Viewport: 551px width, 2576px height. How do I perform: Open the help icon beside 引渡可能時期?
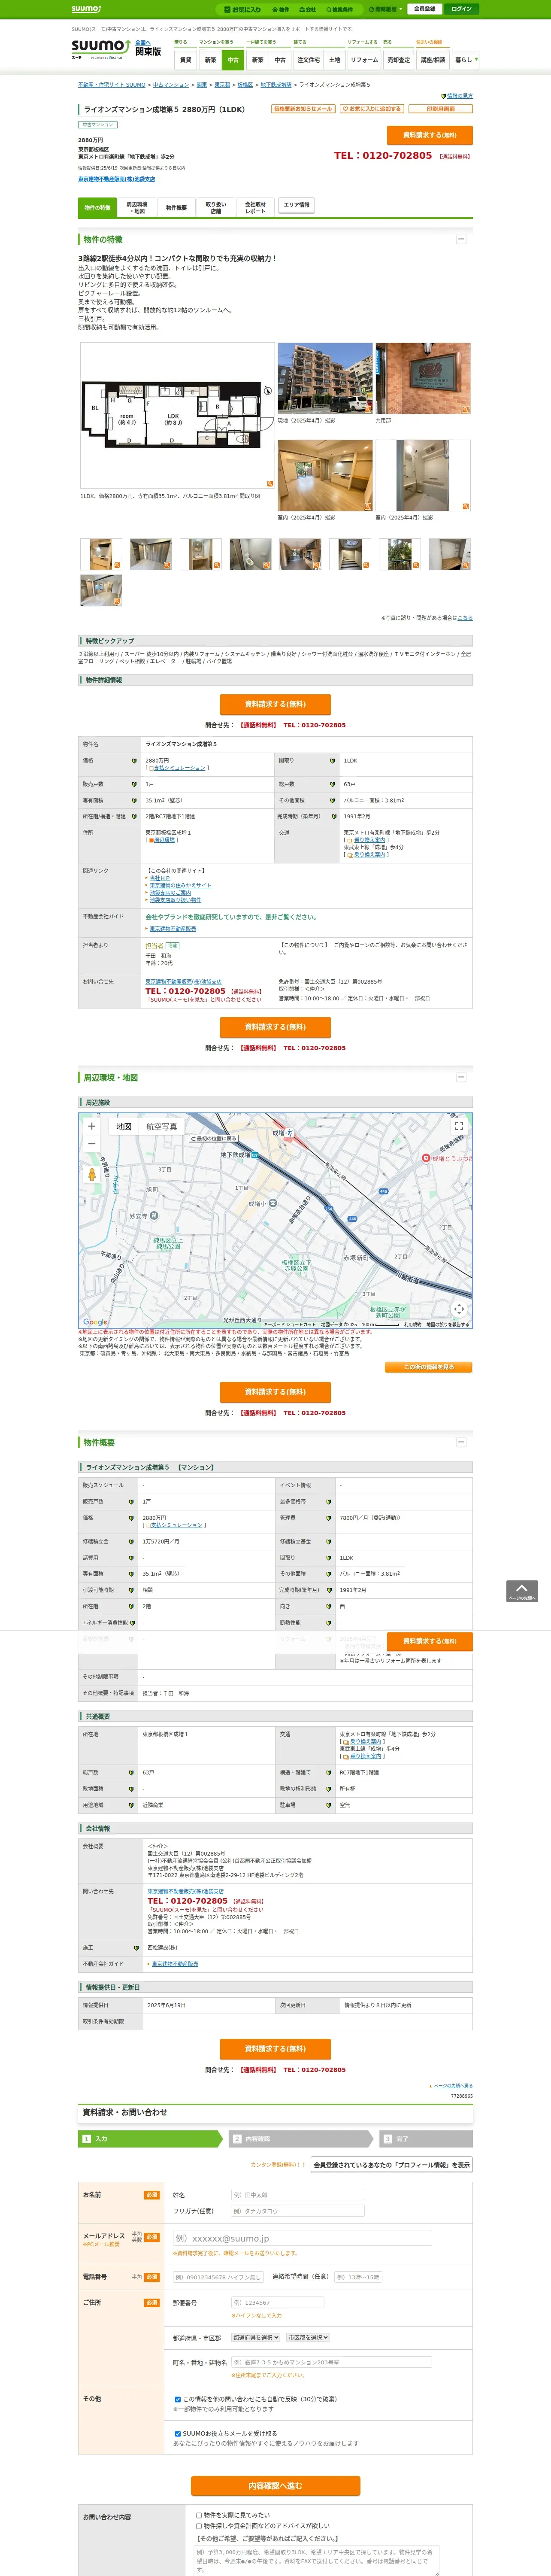tap(130, 1590)
